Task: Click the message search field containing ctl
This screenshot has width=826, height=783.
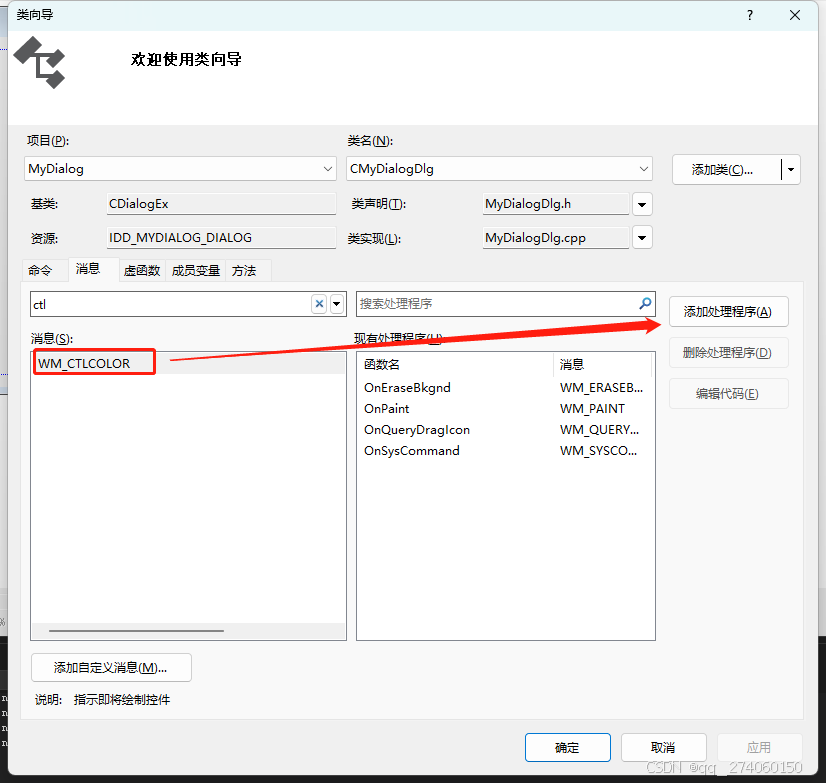Action: pyautogui.click(x=171, y=304)
